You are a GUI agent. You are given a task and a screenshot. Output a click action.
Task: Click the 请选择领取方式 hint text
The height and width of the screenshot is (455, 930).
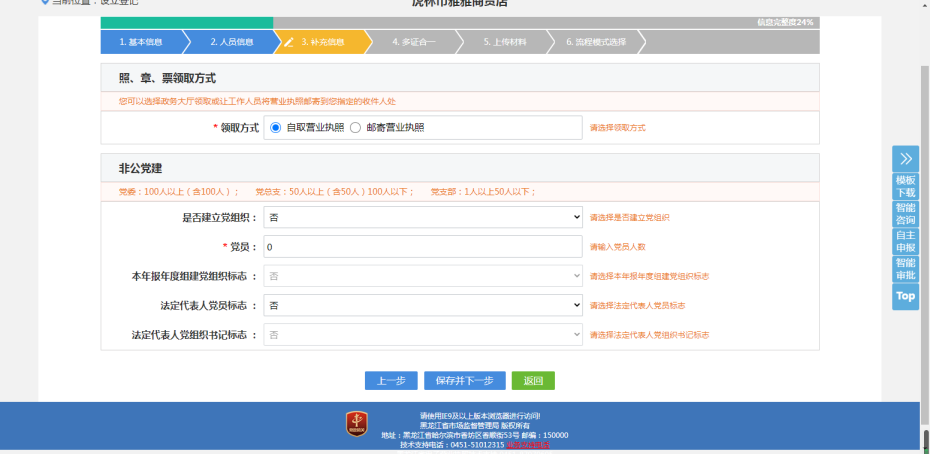(617, 128)
